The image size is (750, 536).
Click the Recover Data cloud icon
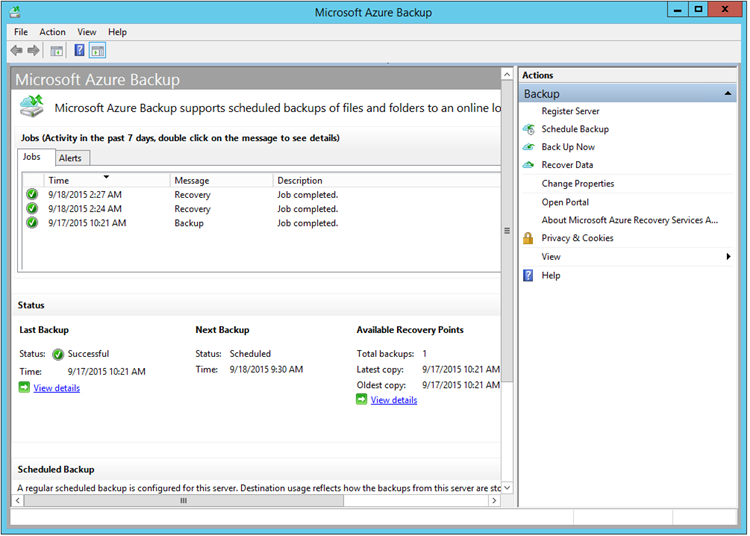[529, 165]
